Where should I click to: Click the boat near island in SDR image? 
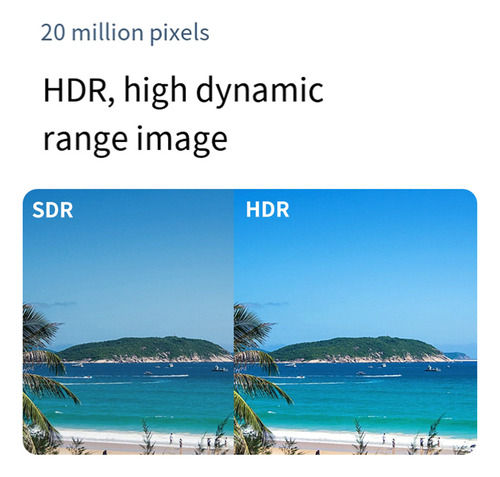(x=220, y=368)
